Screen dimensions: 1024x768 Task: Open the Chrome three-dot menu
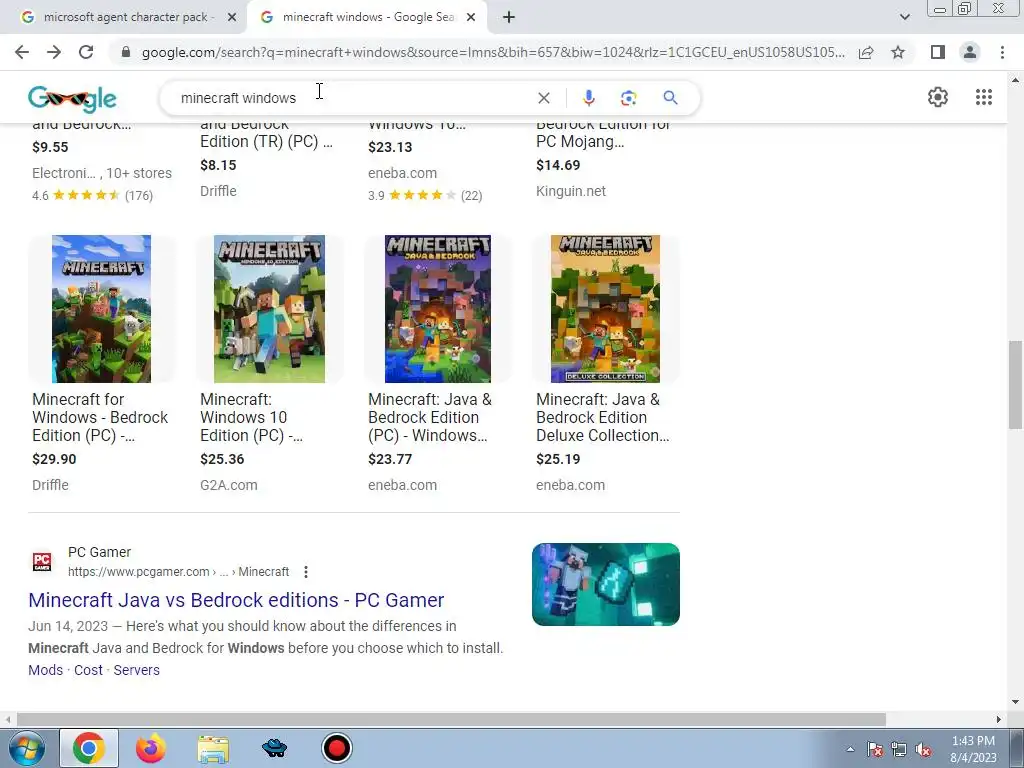coord(1002,52)
